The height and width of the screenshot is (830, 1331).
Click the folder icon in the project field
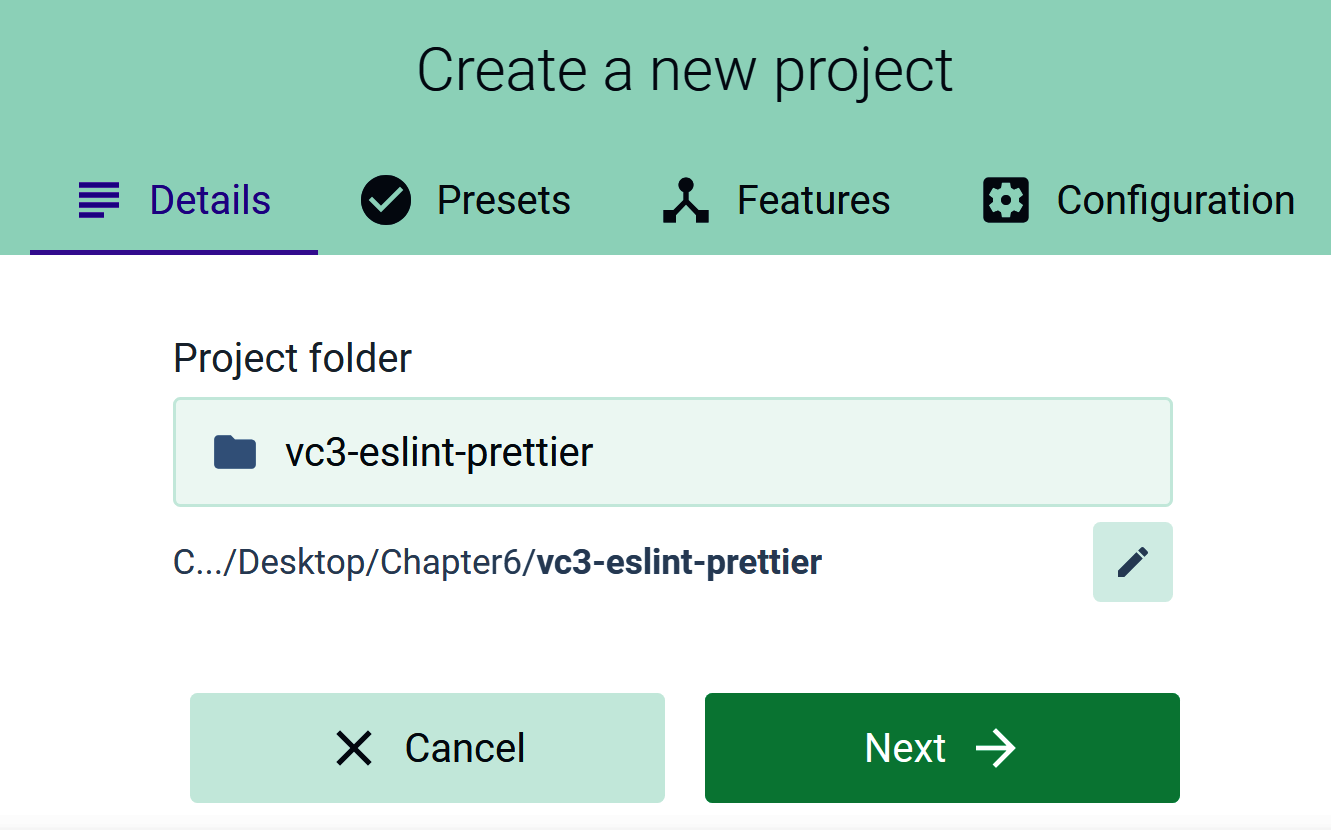tap(235, 452)
